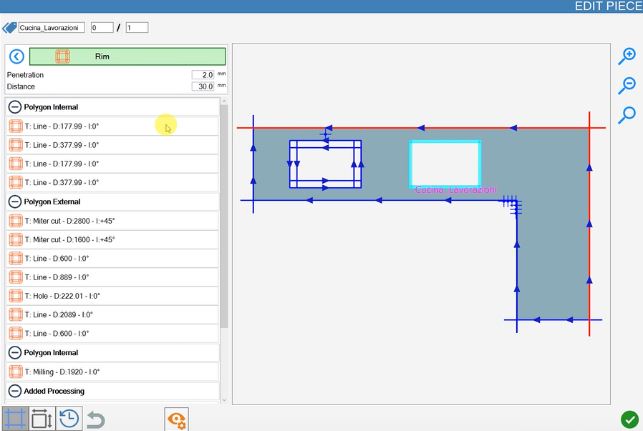Click rim icon of Hole D:222.01 row
Image resolution: width=643 pixels, height=431 pixels.
16,296
